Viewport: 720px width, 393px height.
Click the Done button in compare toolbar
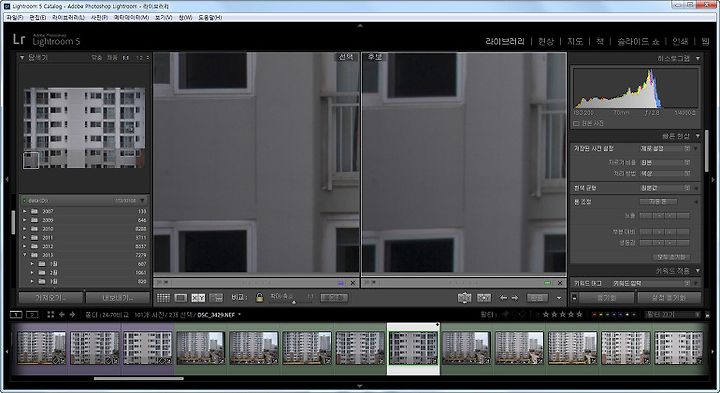(x=537, y=298)
